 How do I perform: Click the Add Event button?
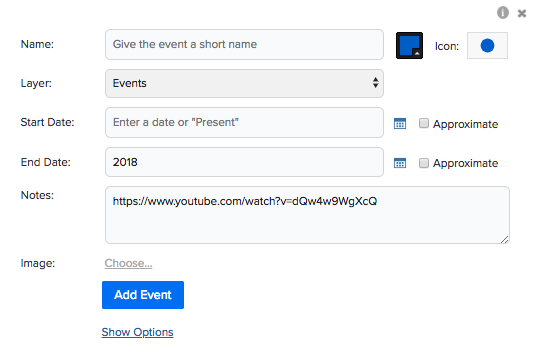tap(143, 295)
